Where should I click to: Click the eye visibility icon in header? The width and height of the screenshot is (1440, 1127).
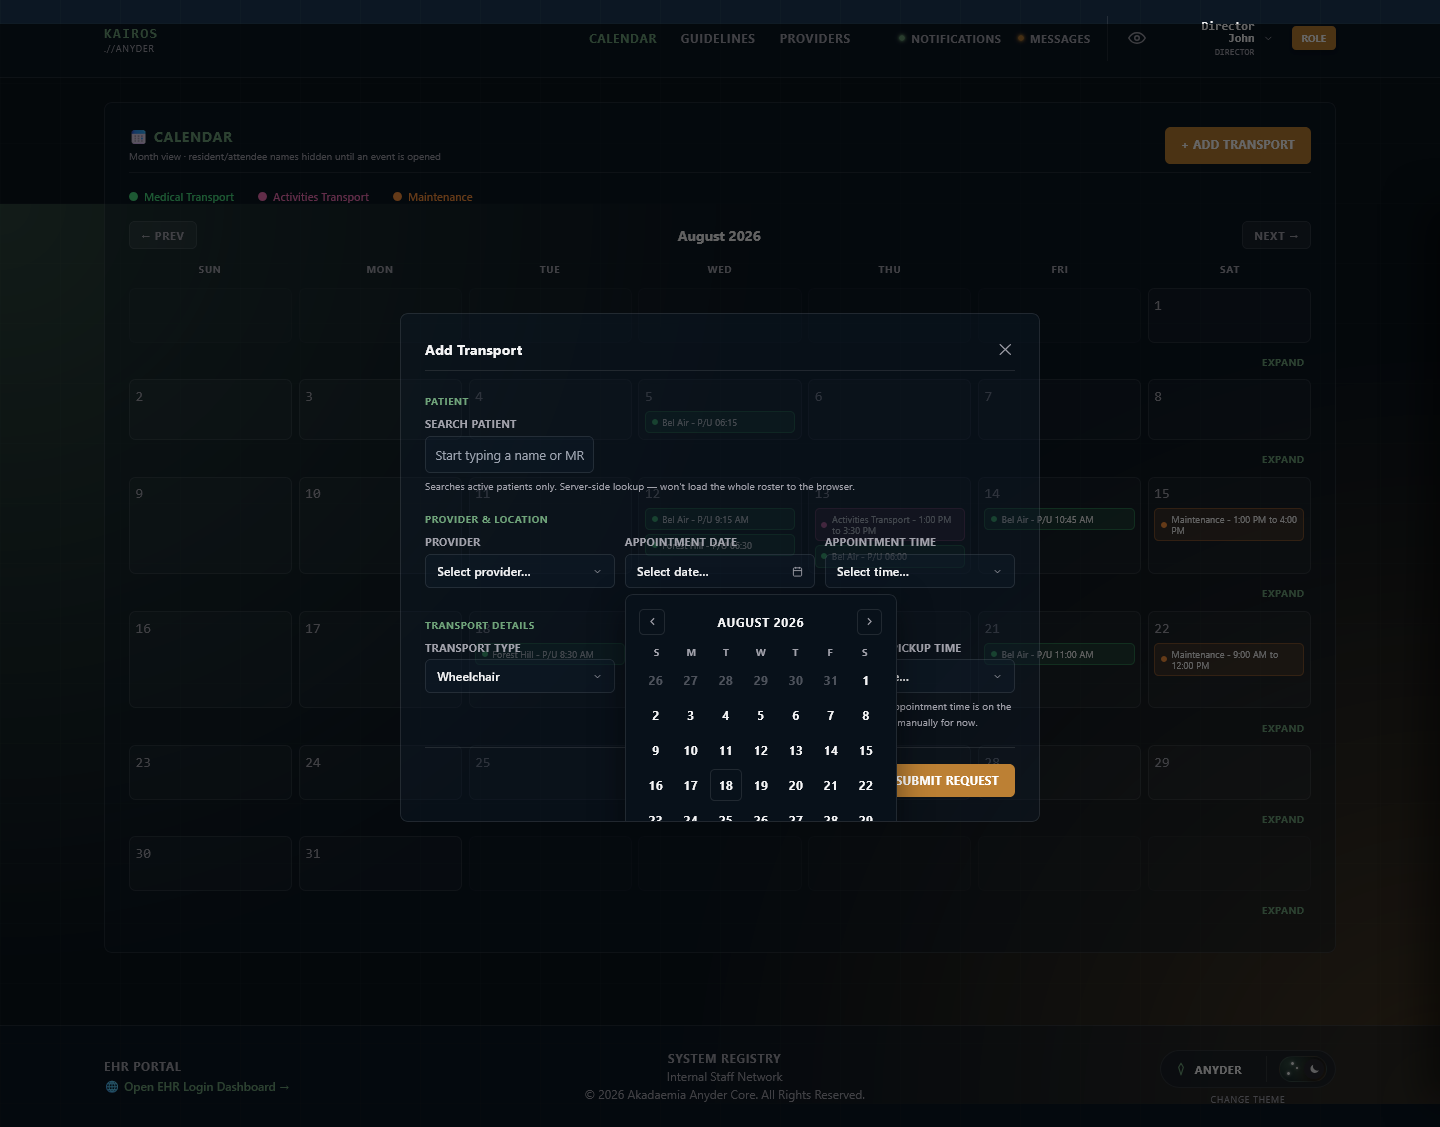pyautogui.click(x=1137, y=38)
